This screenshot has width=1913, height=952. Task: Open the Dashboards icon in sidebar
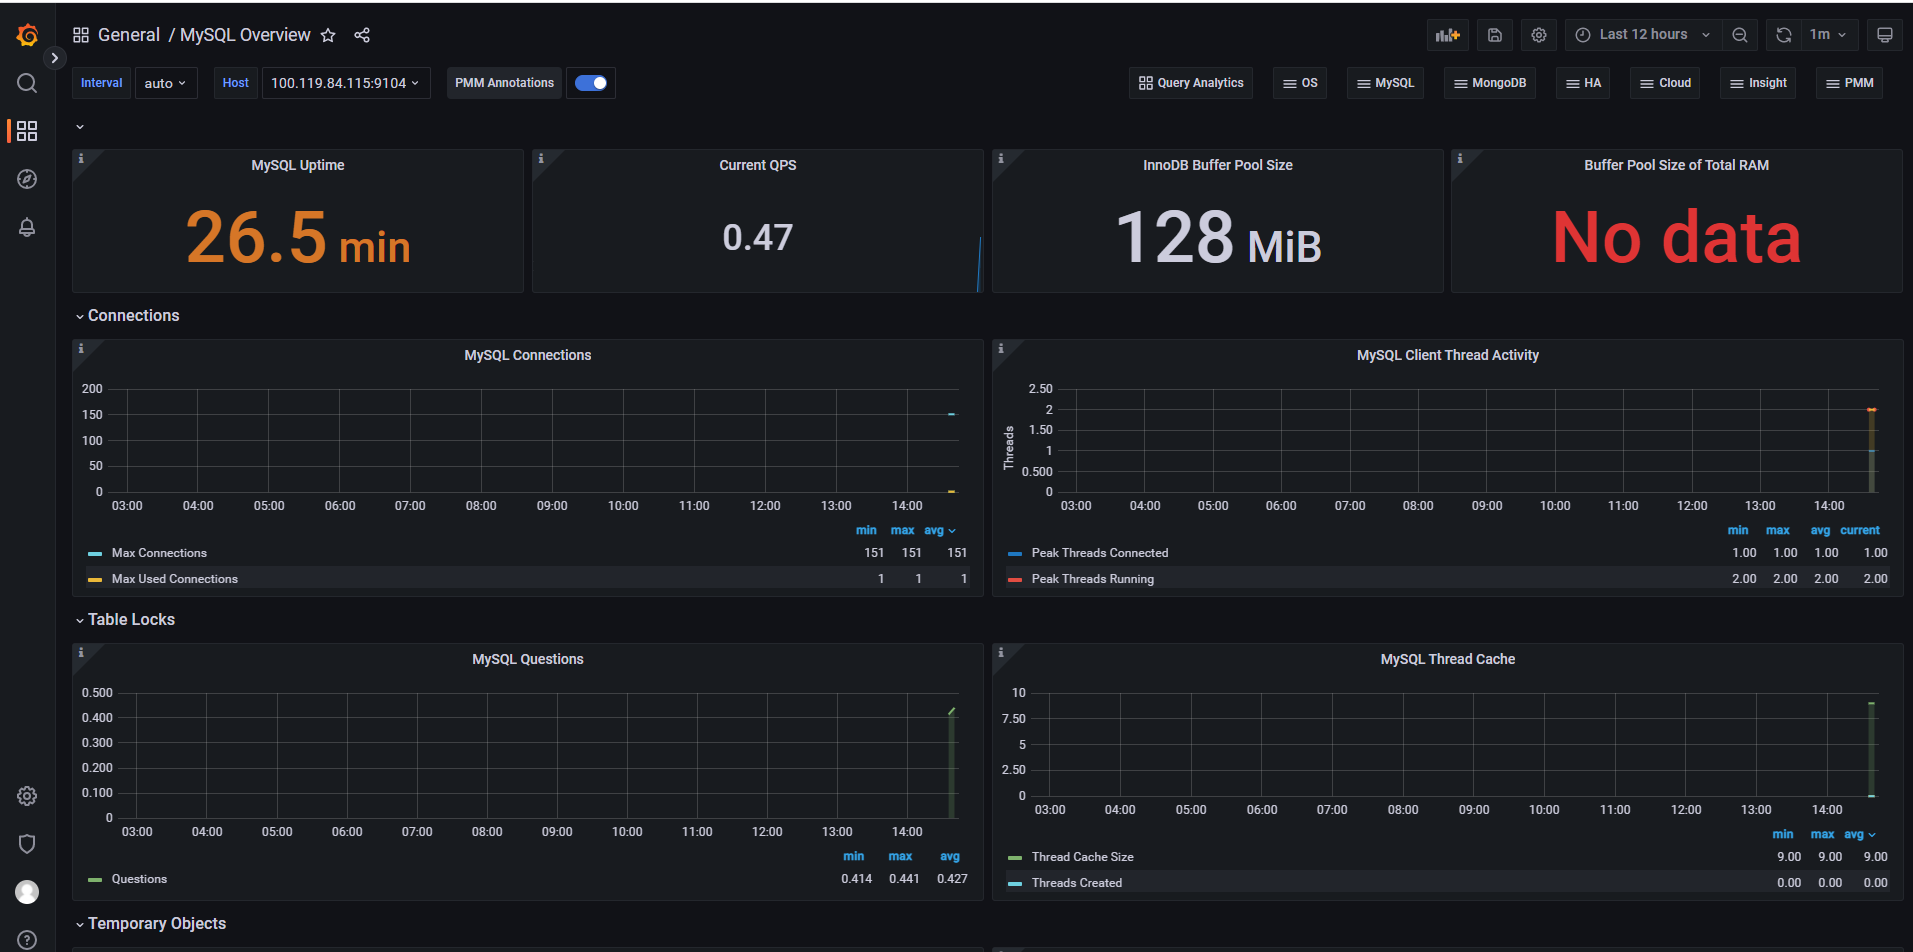pyautogui.click(x=27, y=131)
